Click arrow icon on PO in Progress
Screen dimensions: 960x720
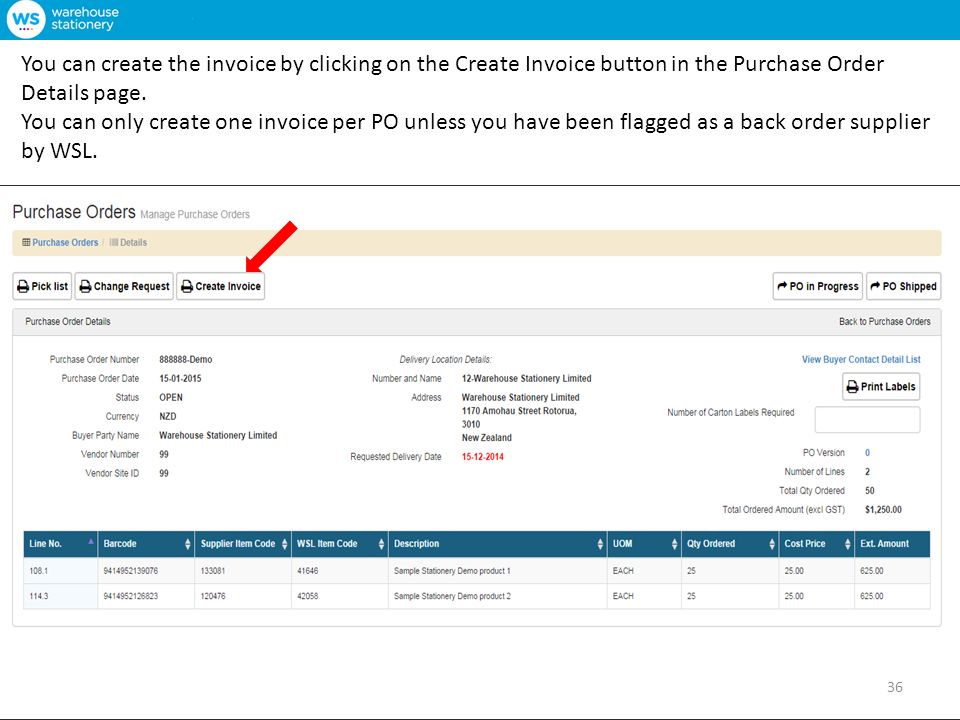(x=782, y=286)
